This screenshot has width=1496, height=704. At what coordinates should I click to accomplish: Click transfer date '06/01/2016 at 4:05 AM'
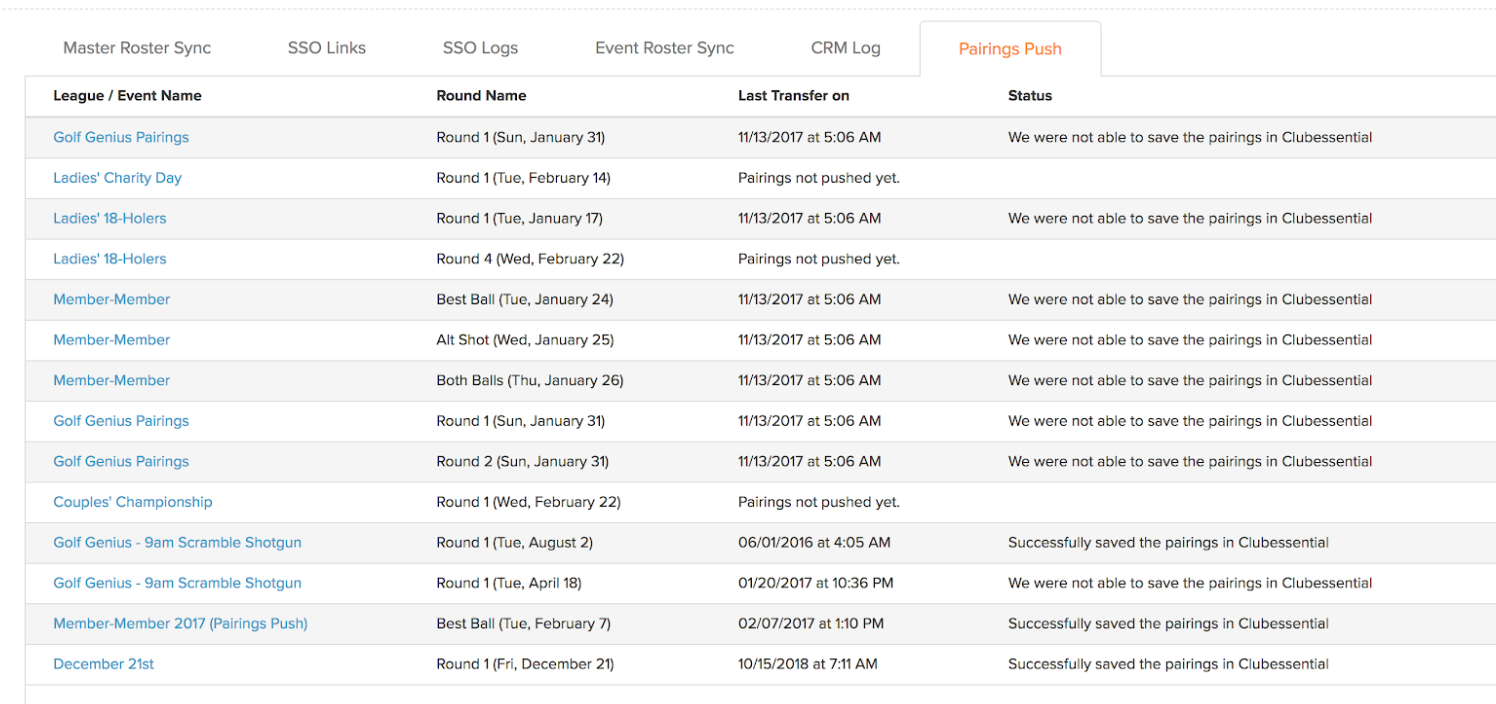coord(814,543)
